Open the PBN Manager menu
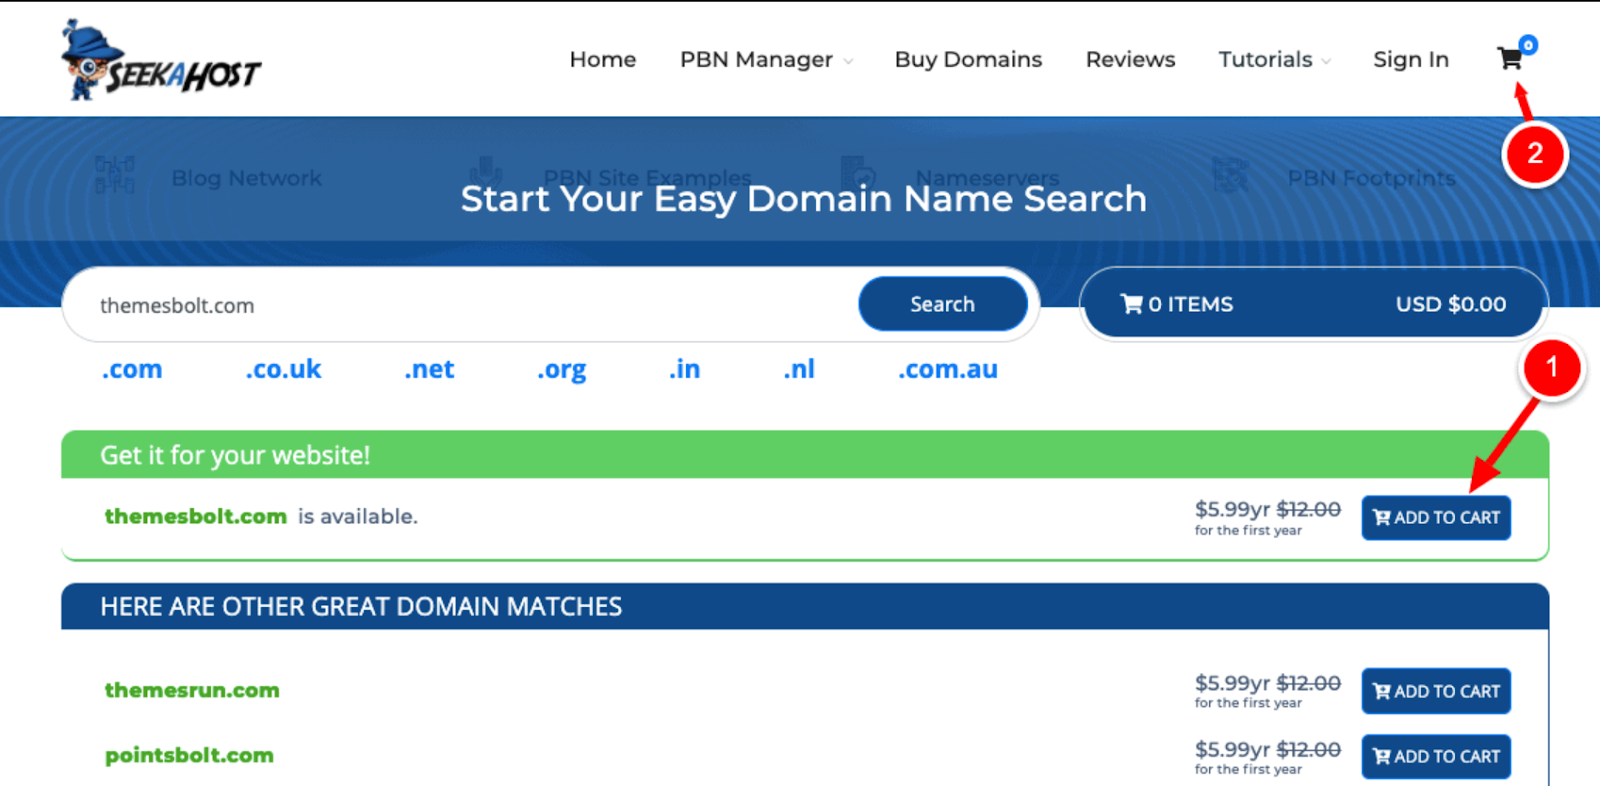This screenshot has width=1600, height=786. (x=756, y=59)
